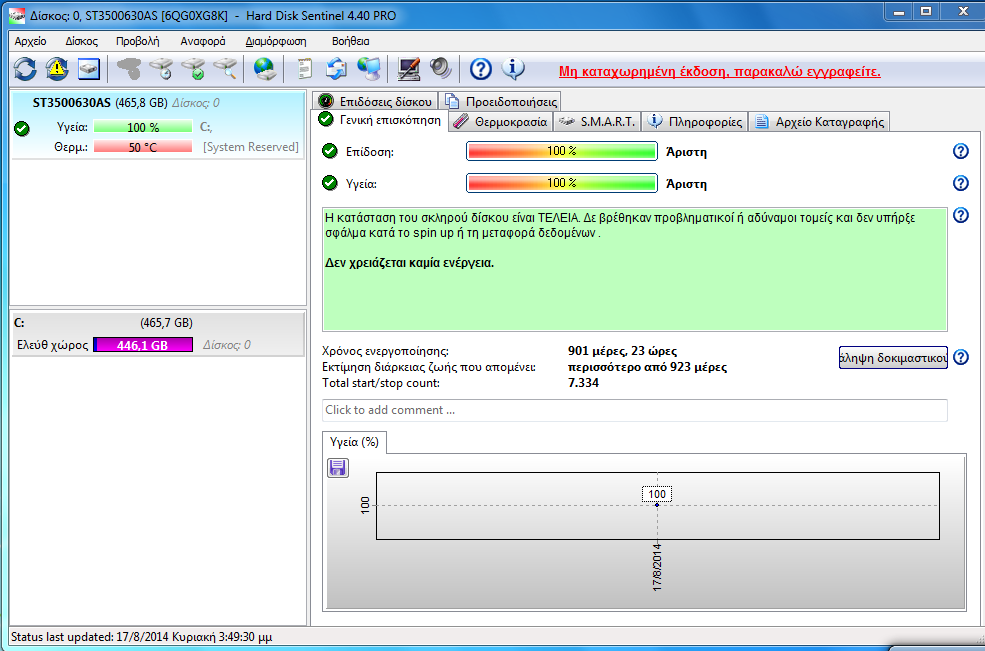The width and height of the screenshot is (985, 651).
Task: Click the green 100 % health bar in disk panel
Action: [x=143, y=128]
